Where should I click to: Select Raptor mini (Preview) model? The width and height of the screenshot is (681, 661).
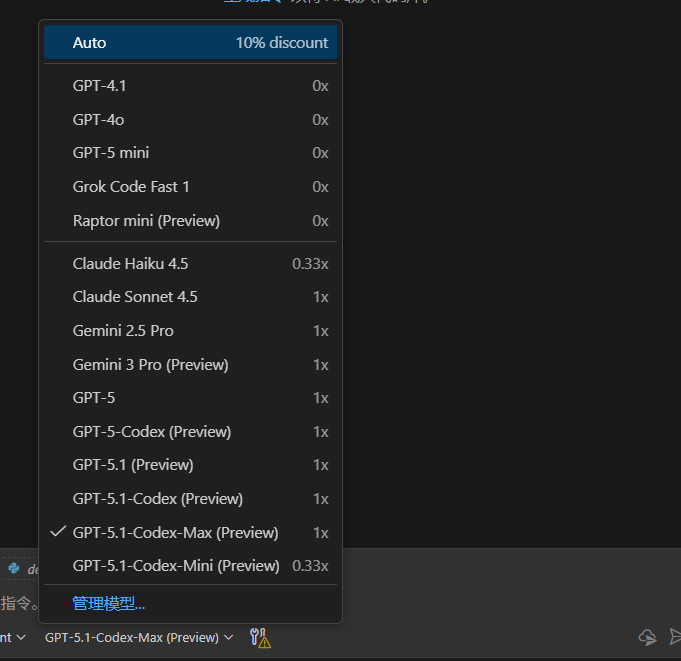[190, 221]
